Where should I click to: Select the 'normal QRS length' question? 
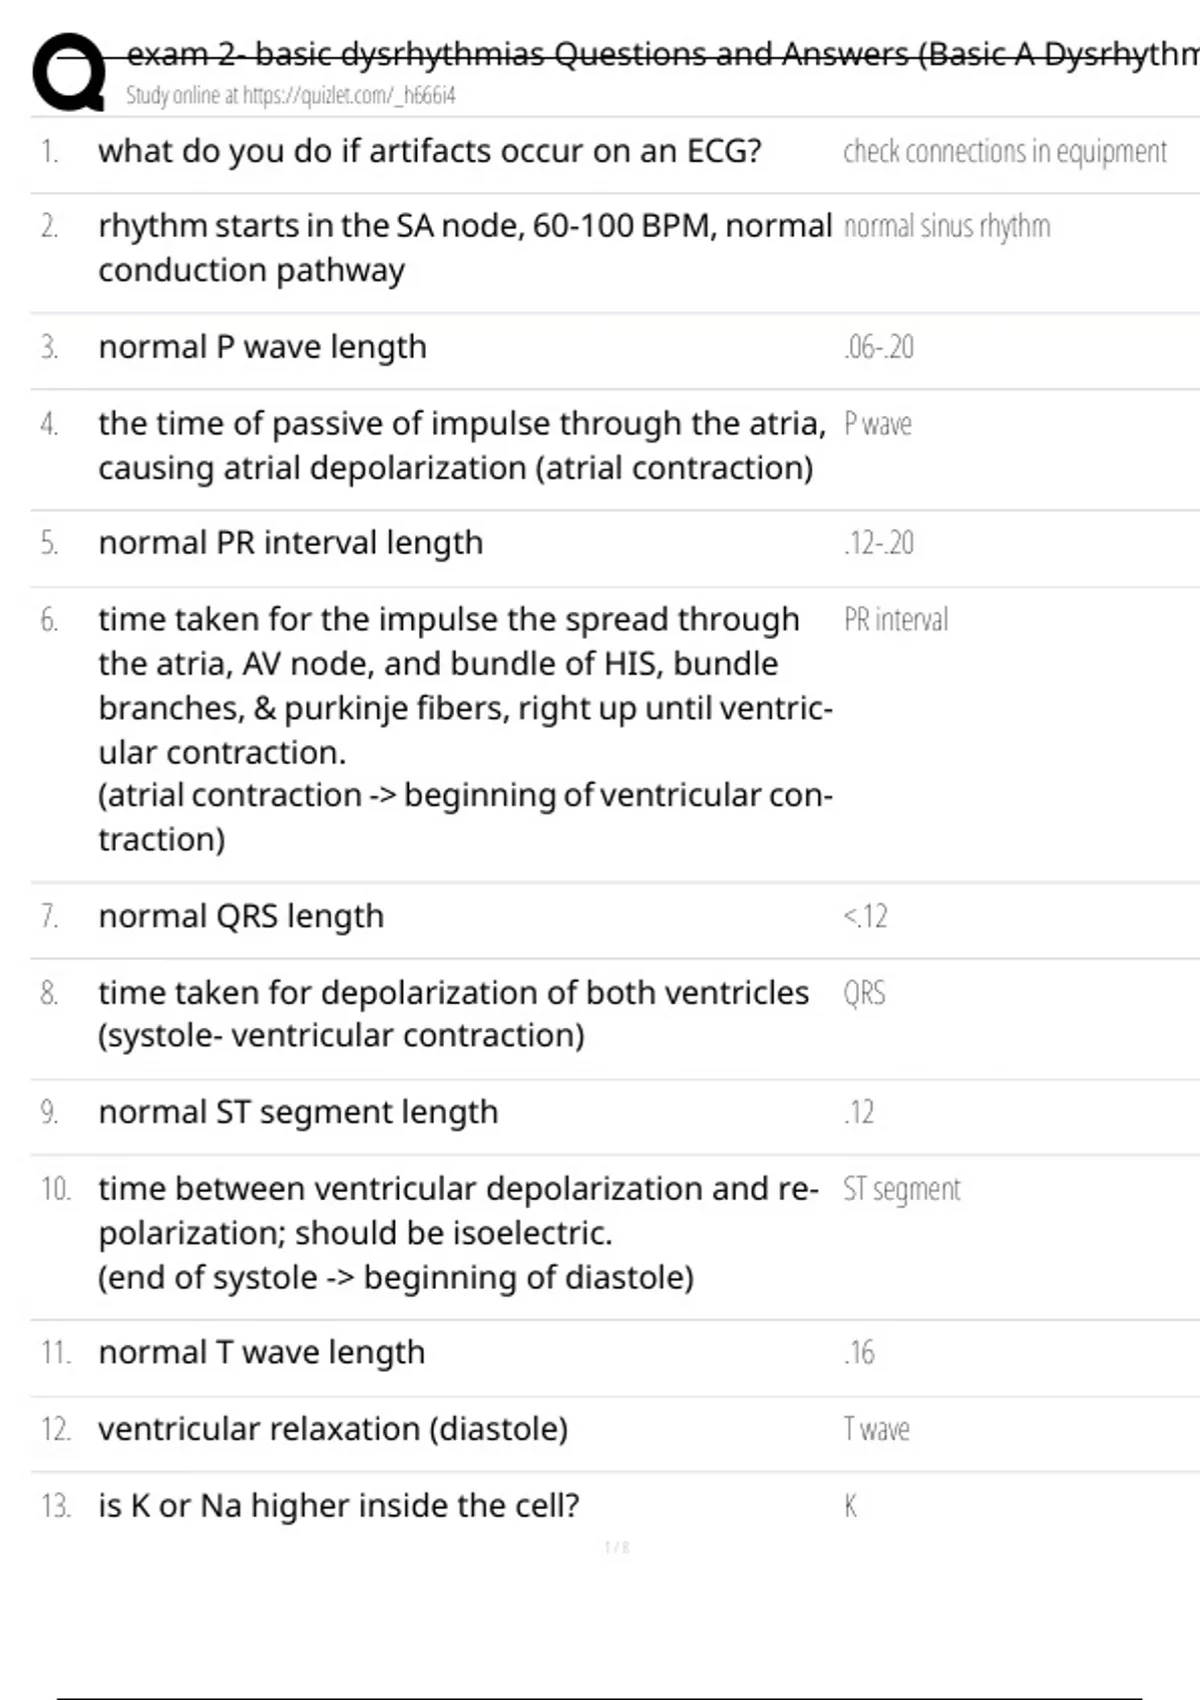click(241, 916)
